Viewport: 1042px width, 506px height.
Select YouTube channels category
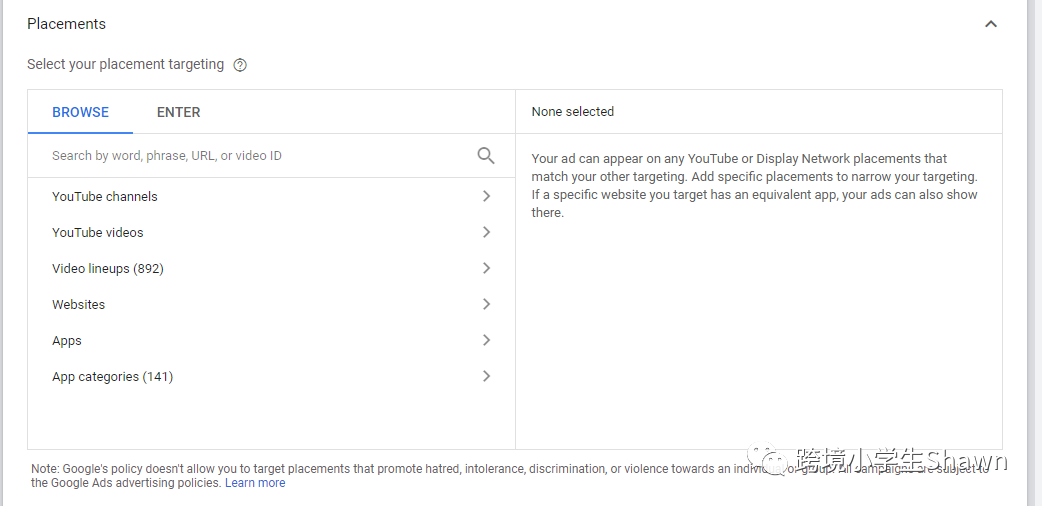click(x=105, y=196)
